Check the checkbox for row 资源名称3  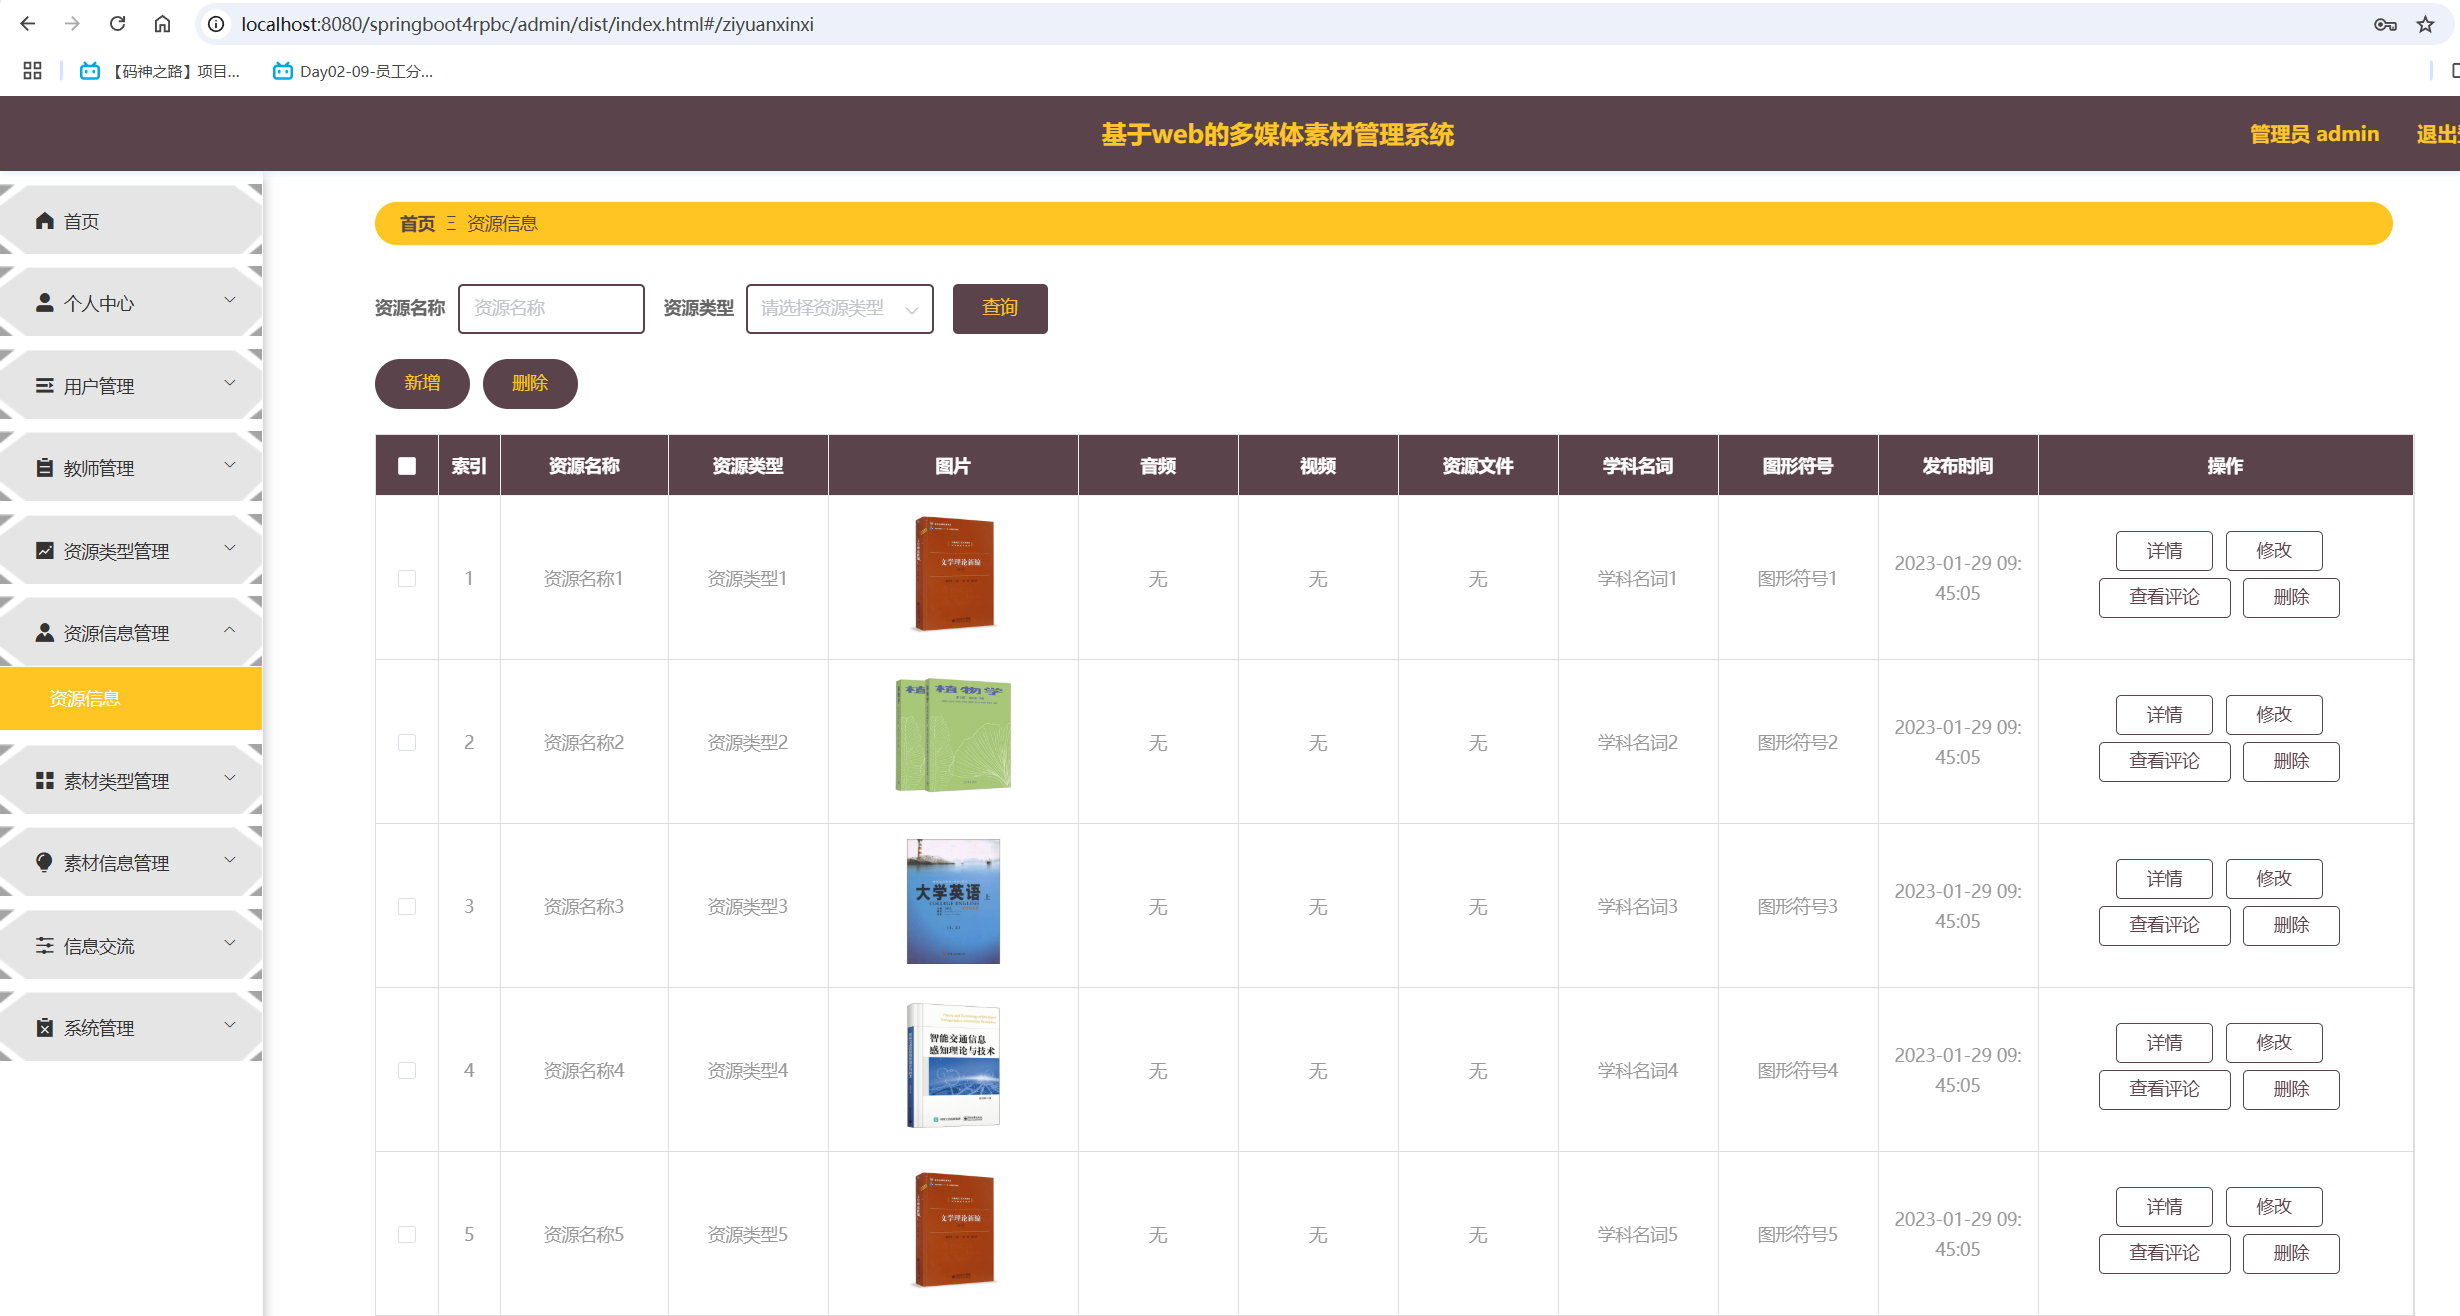(407, 907)
